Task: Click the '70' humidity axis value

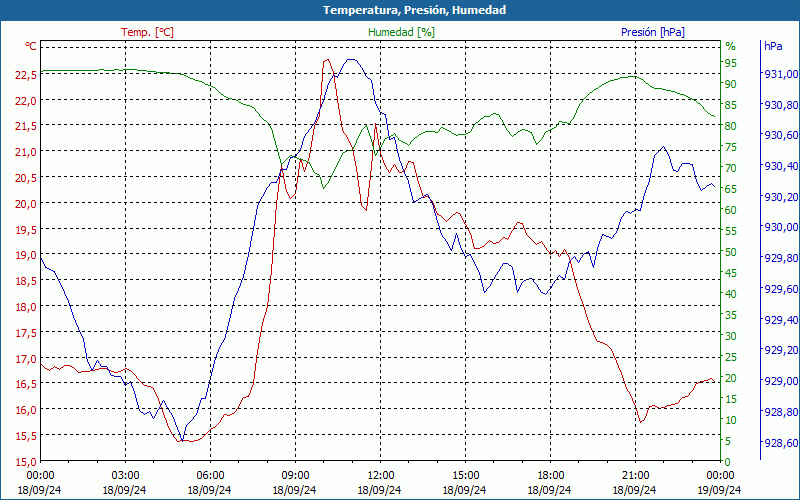Action: (731, 168)
